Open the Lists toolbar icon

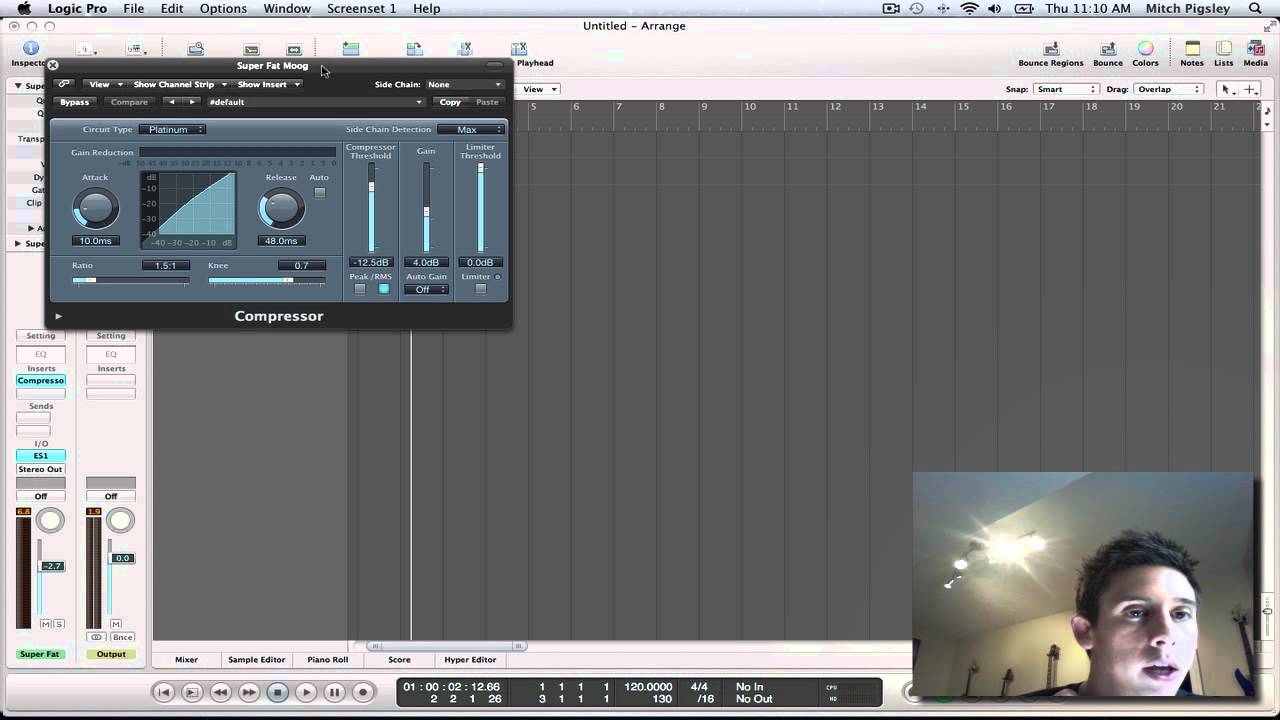coord(1224,48)
